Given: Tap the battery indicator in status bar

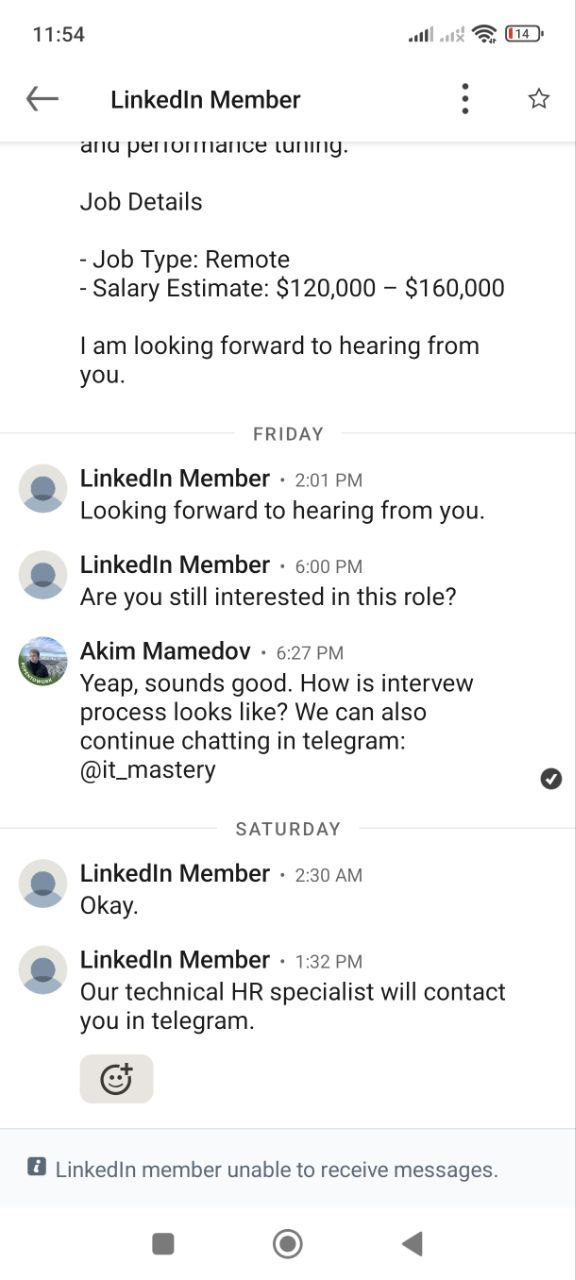Looking at the screenshot, I should tap(524, 34).
